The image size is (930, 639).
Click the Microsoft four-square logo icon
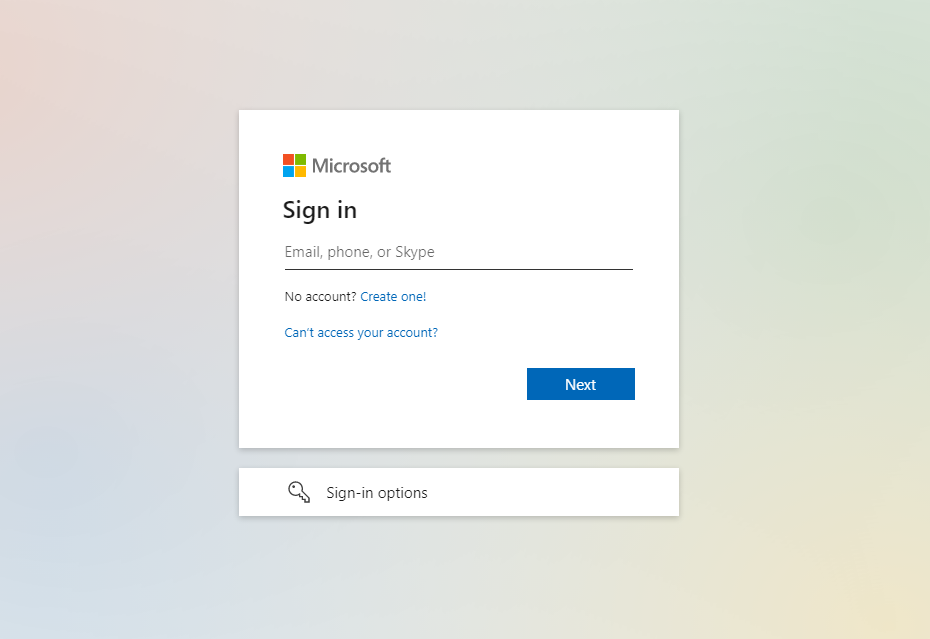tap(294, 166)
